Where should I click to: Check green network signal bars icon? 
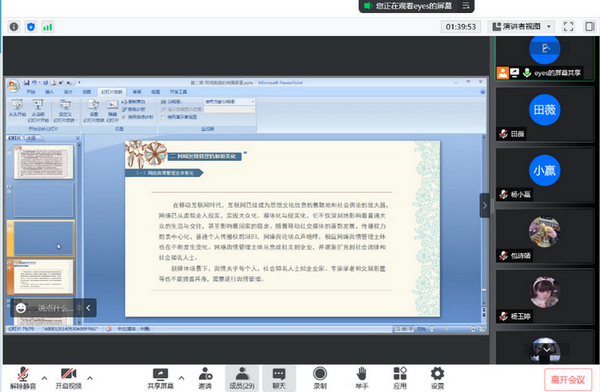pos(47,27)
